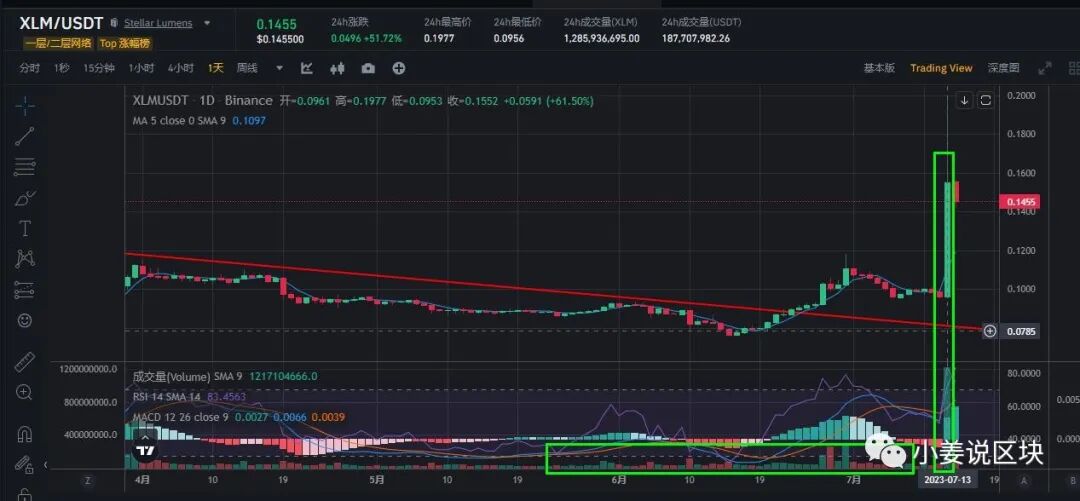Screen dimensions: 1080x501
Task: Click the reset chart view button
Action: [x=986, y=101]
